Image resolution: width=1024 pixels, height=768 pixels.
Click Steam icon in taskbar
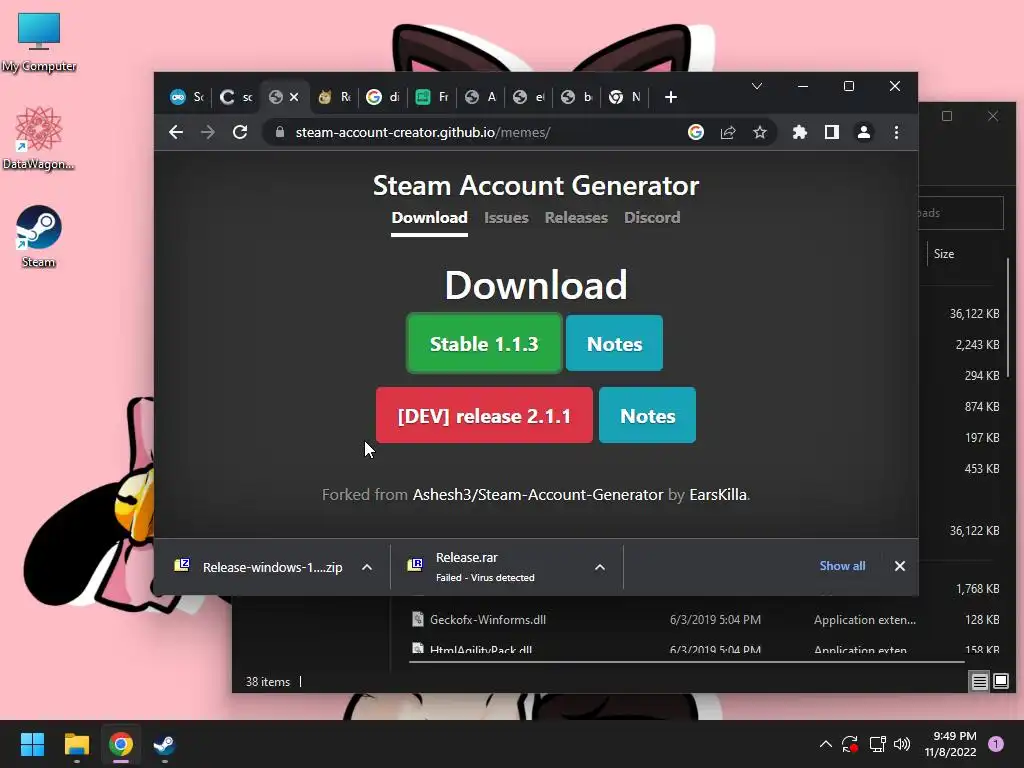point(164,744)
